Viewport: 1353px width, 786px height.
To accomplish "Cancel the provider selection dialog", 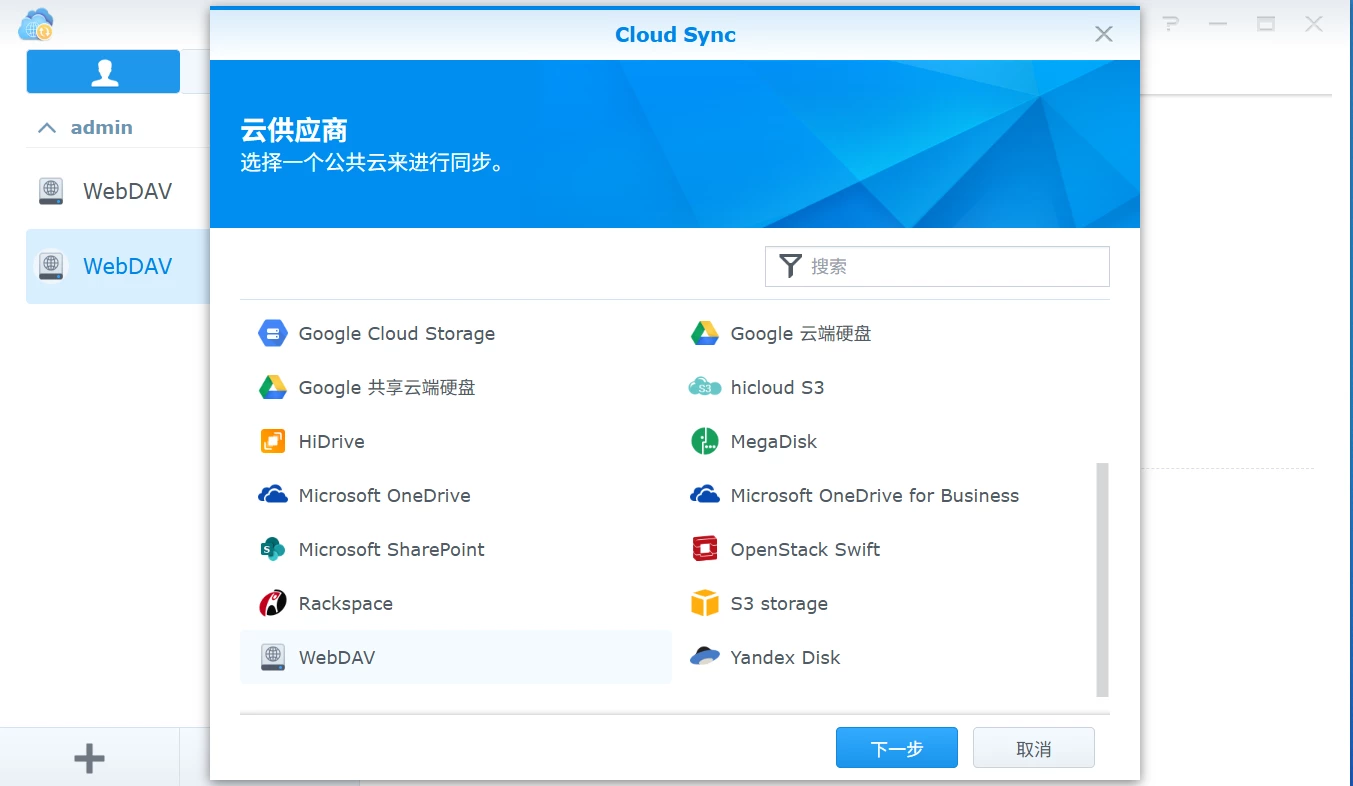I will click(1033, 747).
